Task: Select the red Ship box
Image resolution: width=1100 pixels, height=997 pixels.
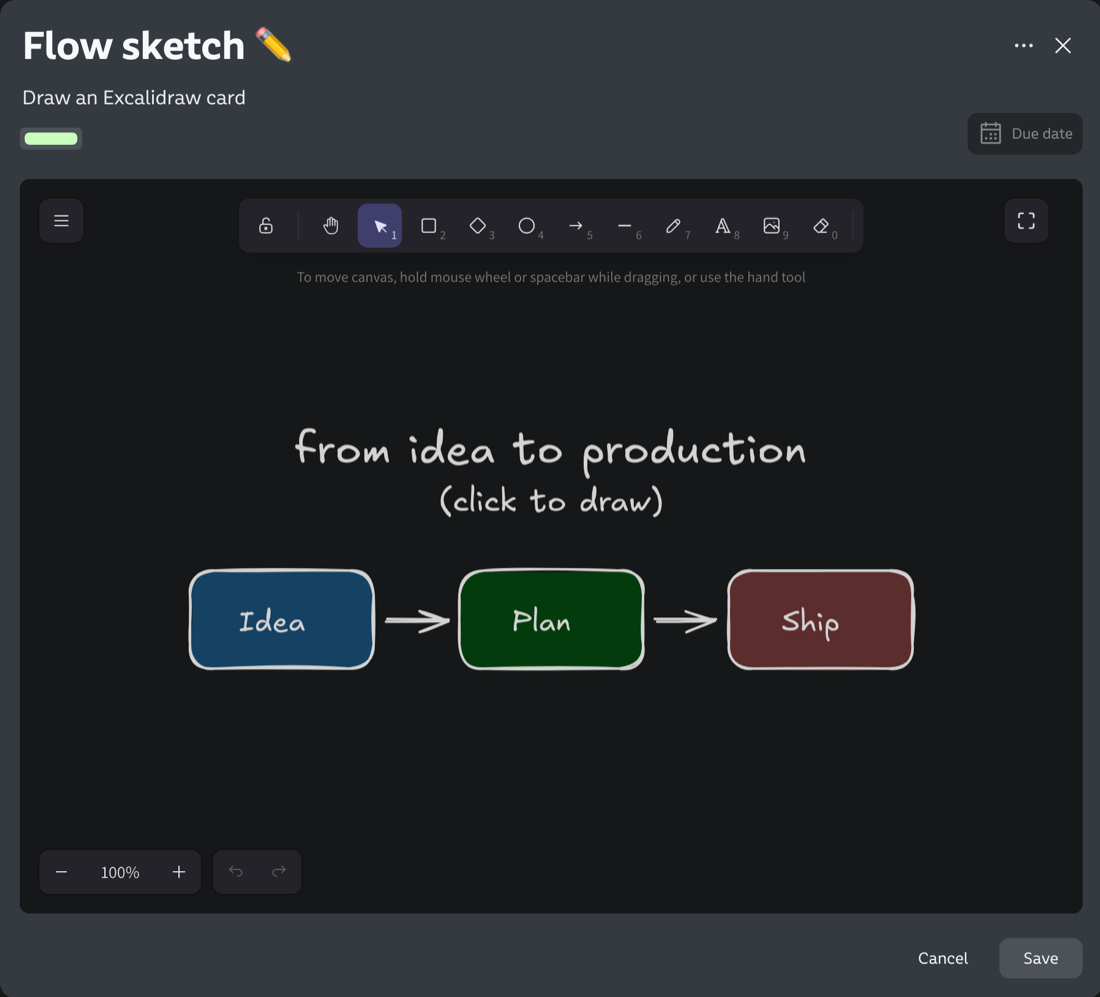Action: (821, 620)
